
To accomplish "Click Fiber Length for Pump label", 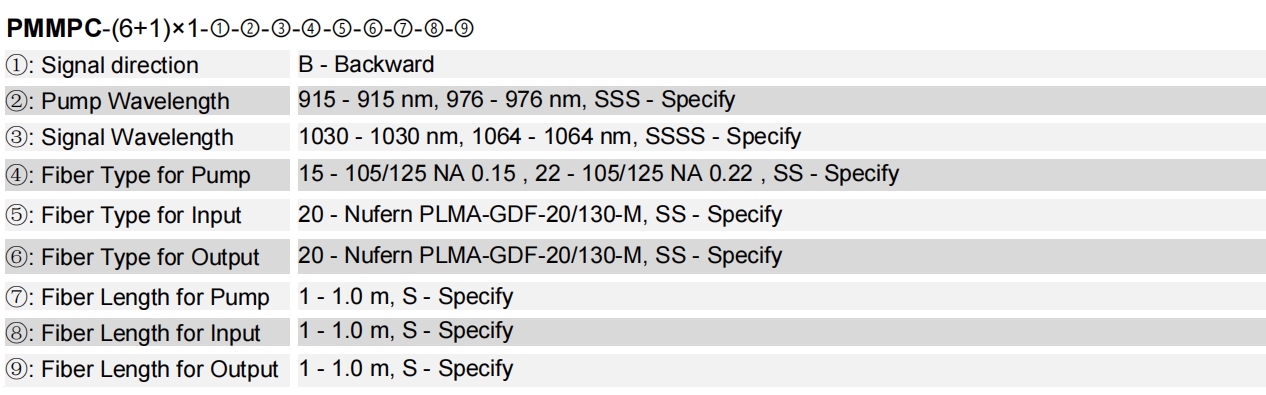I will (138, 298).
